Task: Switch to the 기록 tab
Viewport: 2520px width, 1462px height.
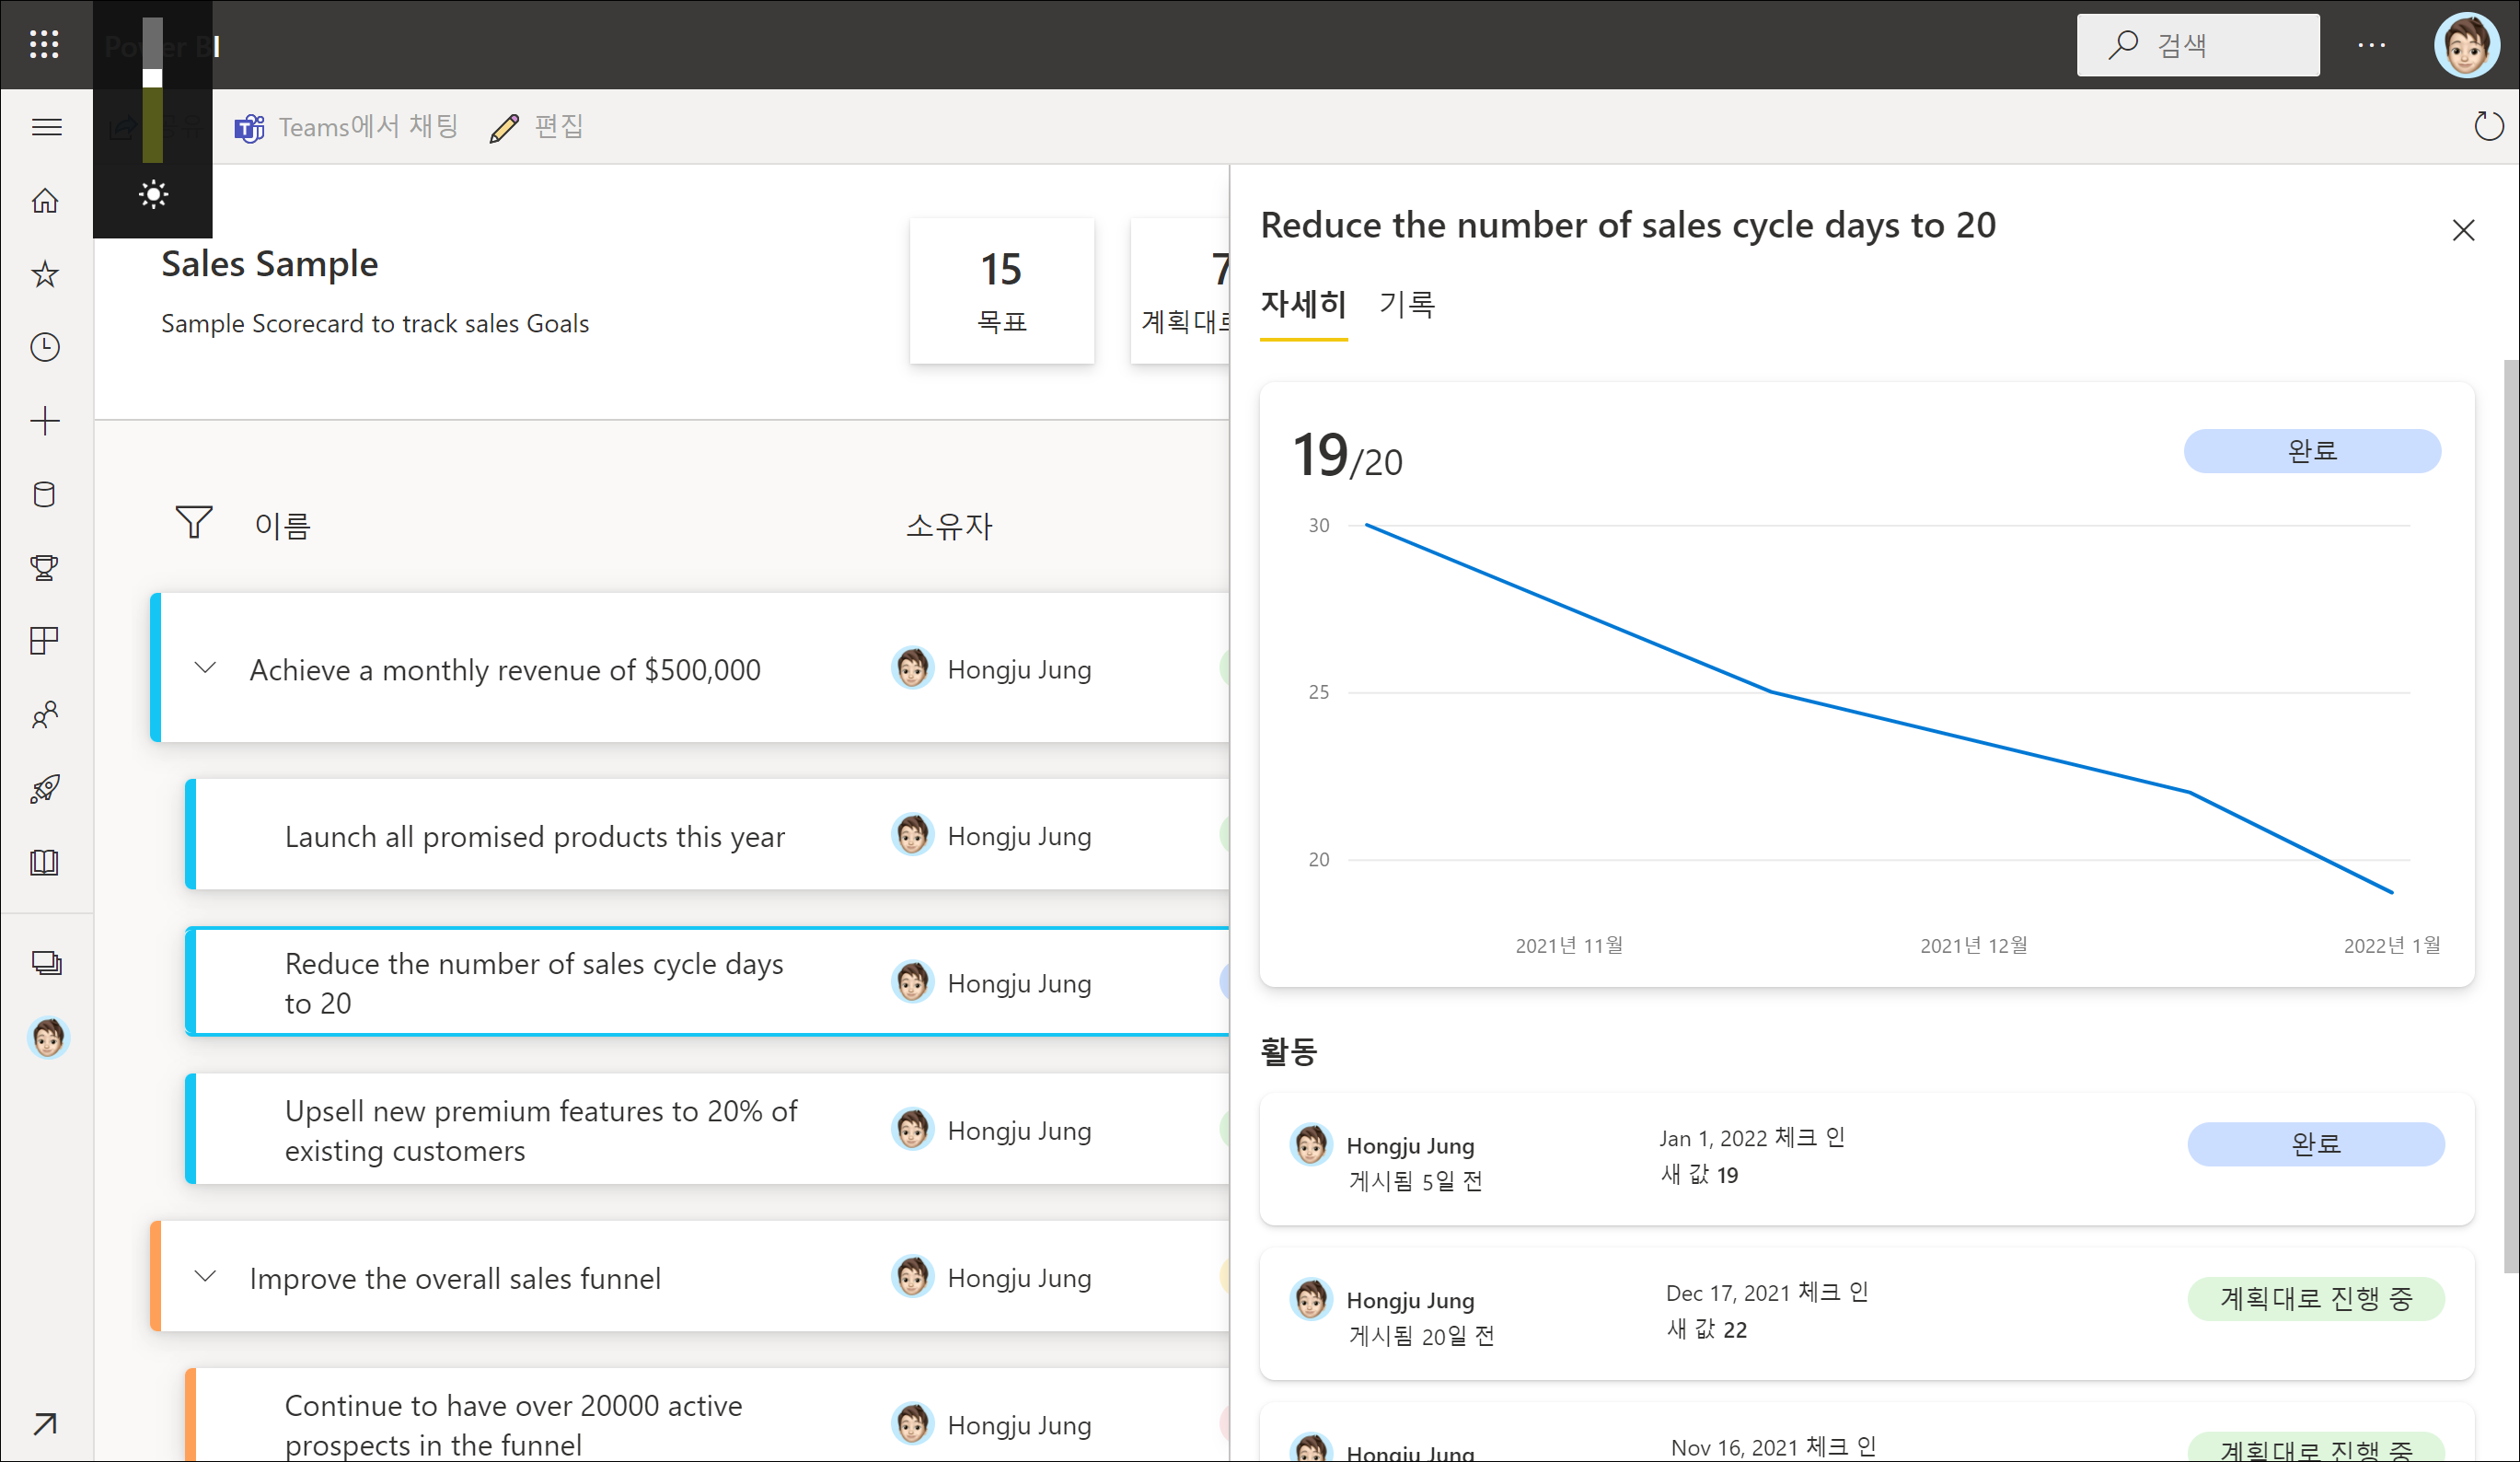Action: [1406, 304]
